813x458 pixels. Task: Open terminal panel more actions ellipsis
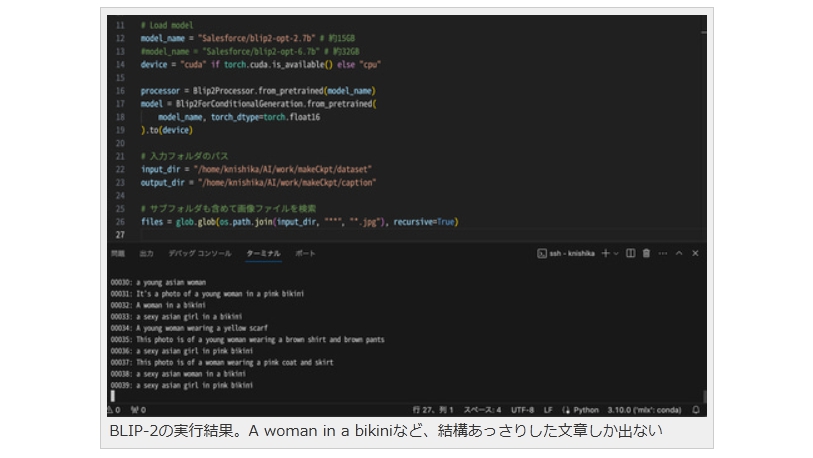(662, 254)
